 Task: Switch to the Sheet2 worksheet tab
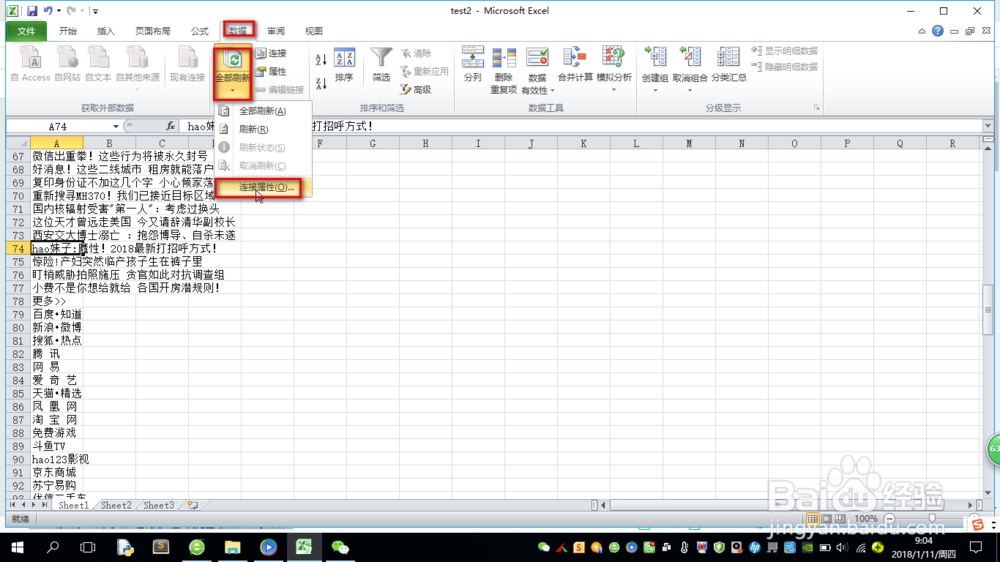[x=116, y=505]
